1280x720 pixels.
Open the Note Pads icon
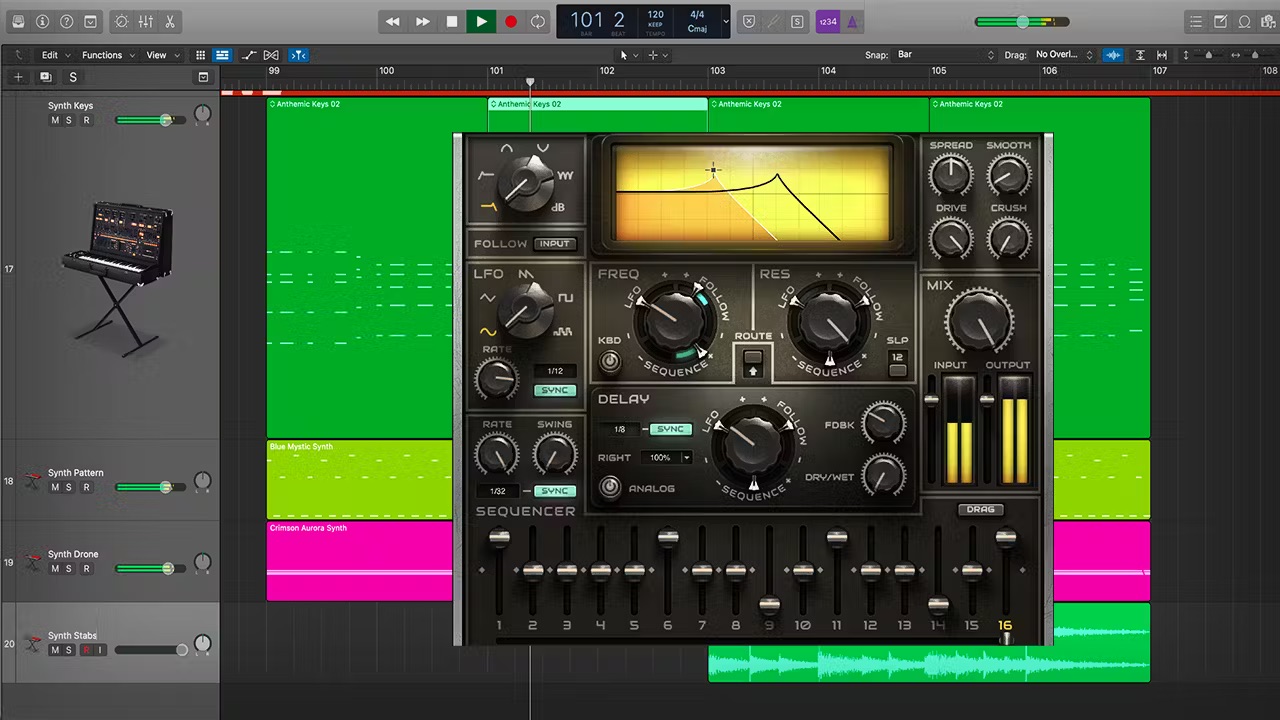pos(1220,21)
